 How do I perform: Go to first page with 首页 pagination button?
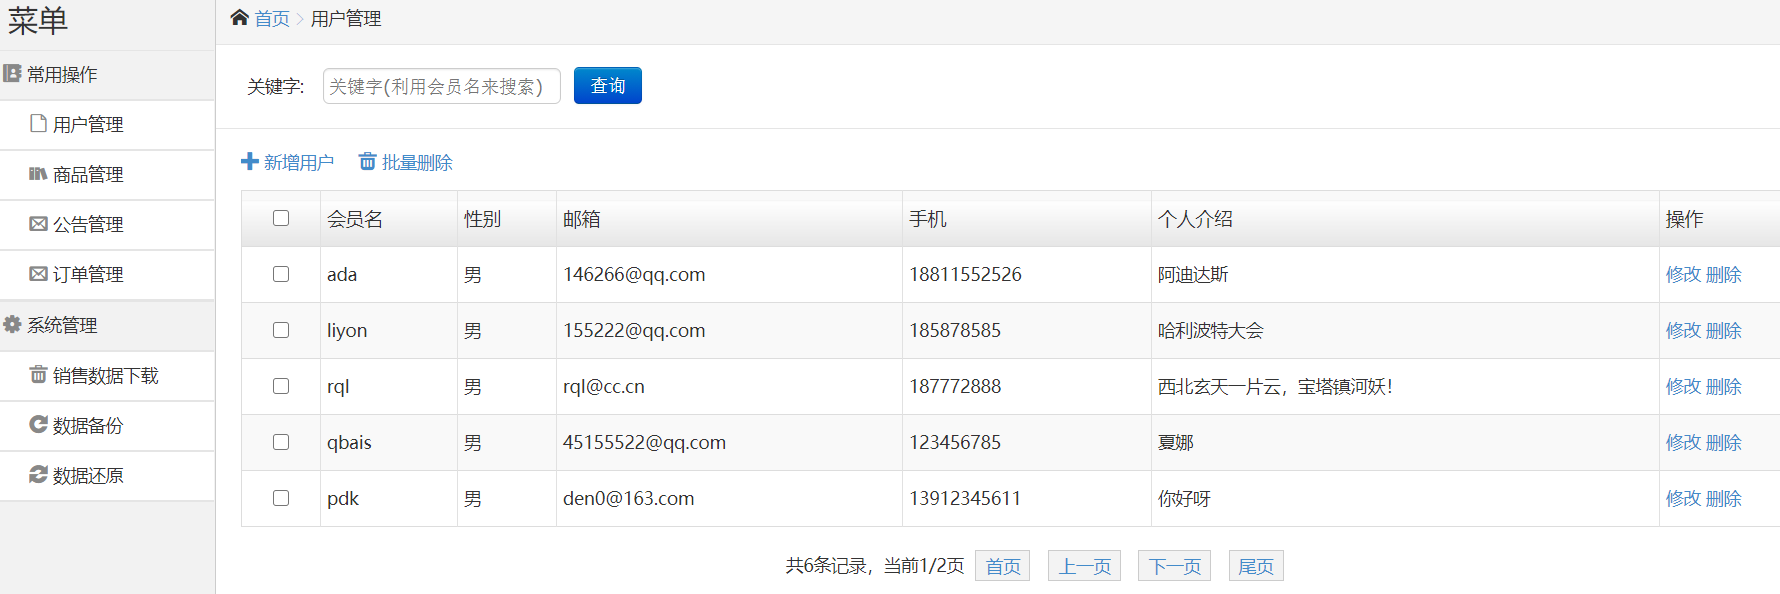click(1003, 566)
